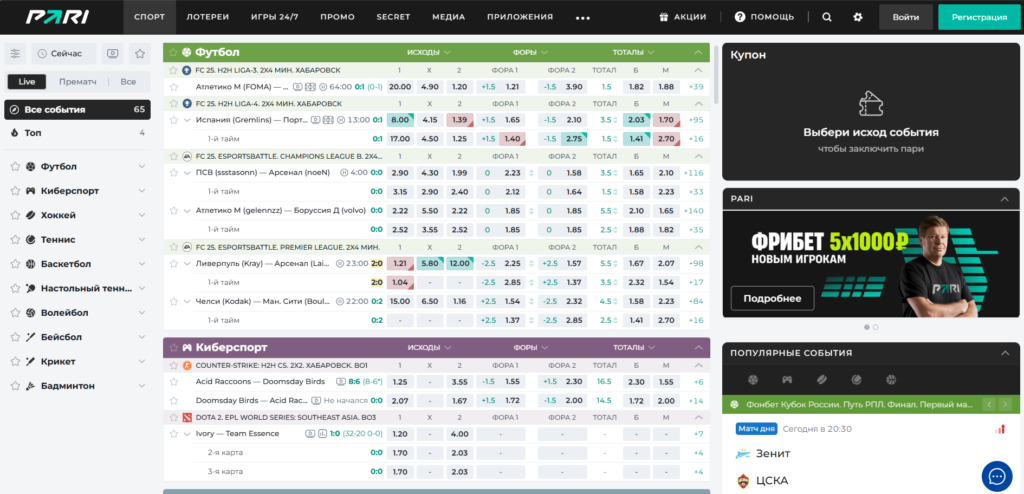Click Подробнее on the freebet banner
Viewport: 1024px width, 494px height.
[x=773, y=298]
